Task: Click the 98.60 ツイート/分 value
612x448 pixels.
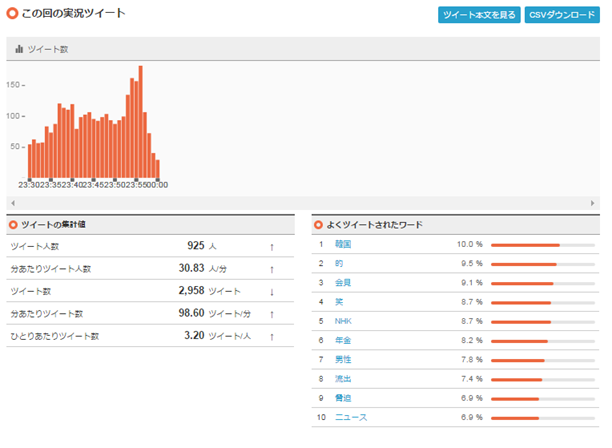Action: (x=215, y=313)
